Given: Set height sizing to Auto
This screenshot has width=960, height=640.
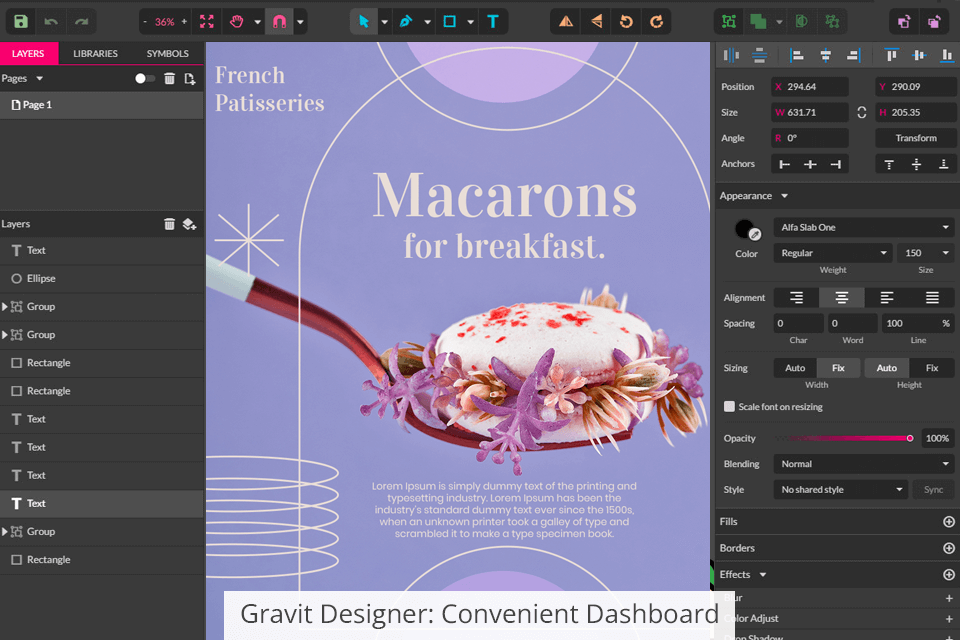Looking at the screenshot, I should tap(887, 368).
